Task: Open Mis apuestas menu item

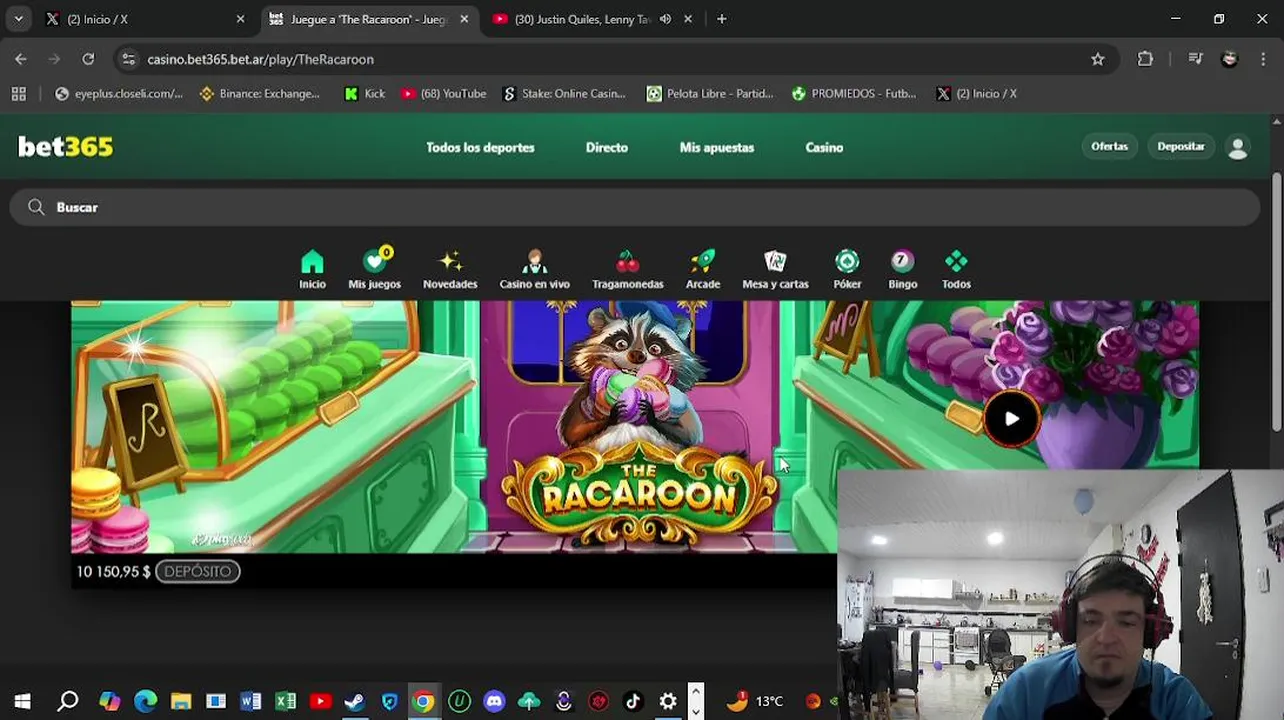Action: (717, 147)
